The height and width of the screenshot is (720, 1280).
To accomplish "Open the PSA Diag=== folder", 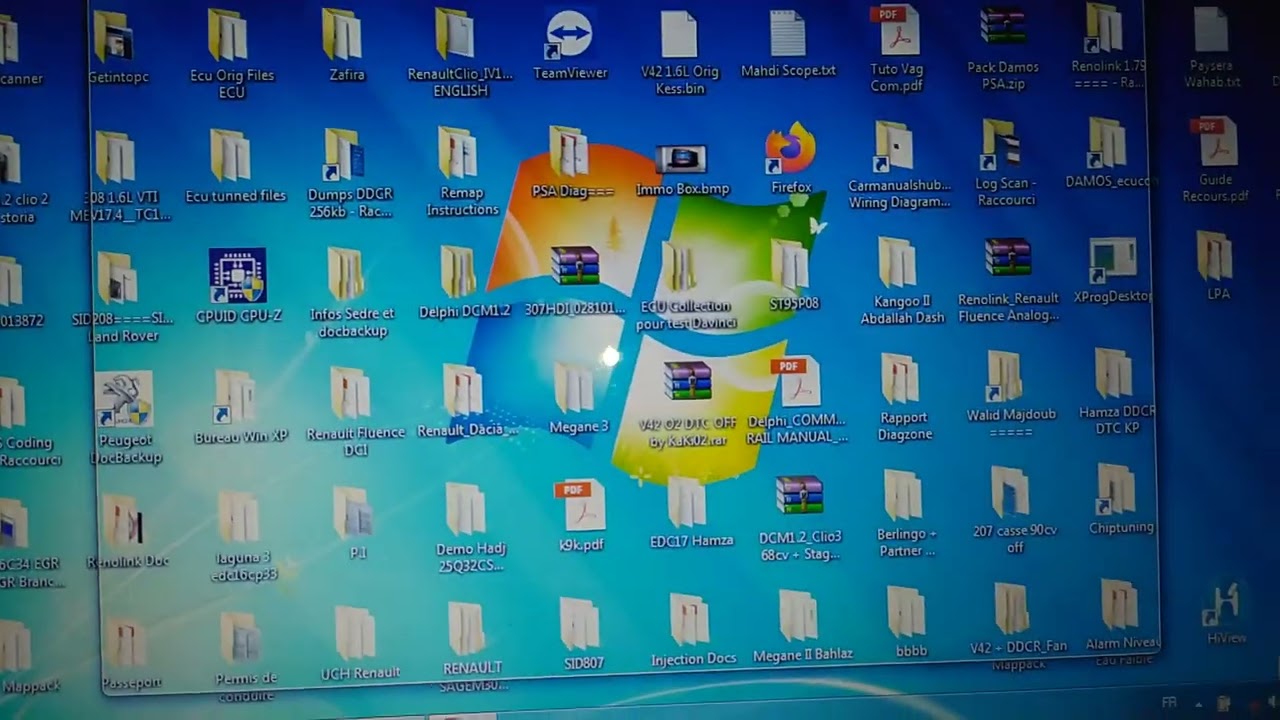I will tap(570, 151).
